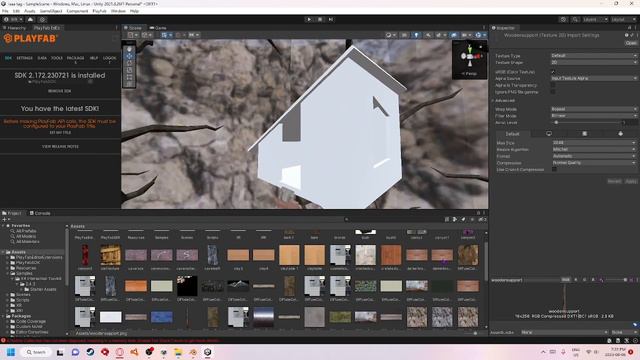Image resolution: width=640 pixels, height=360 pixels.
Task: Open the draw mode shading dropdown
Action: 391,35
